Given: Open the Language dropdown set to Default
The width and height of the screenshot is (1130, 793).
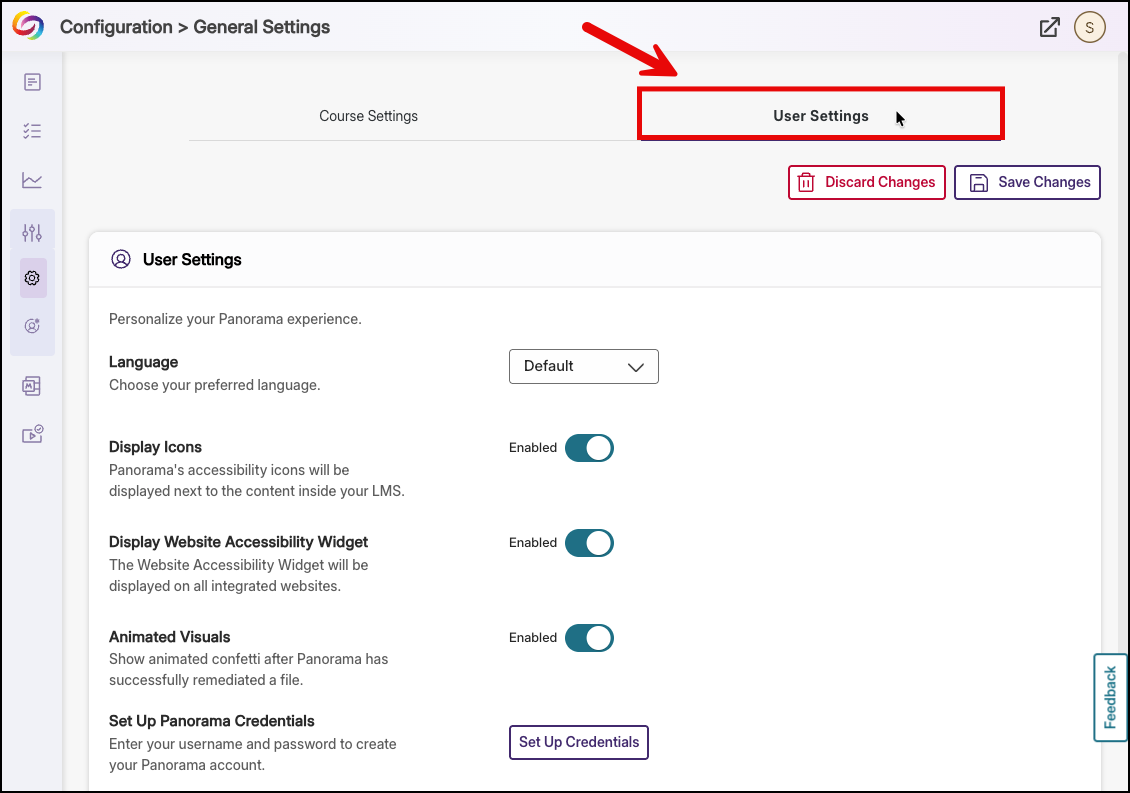Looking at the screenshot, I should point(584,366).
